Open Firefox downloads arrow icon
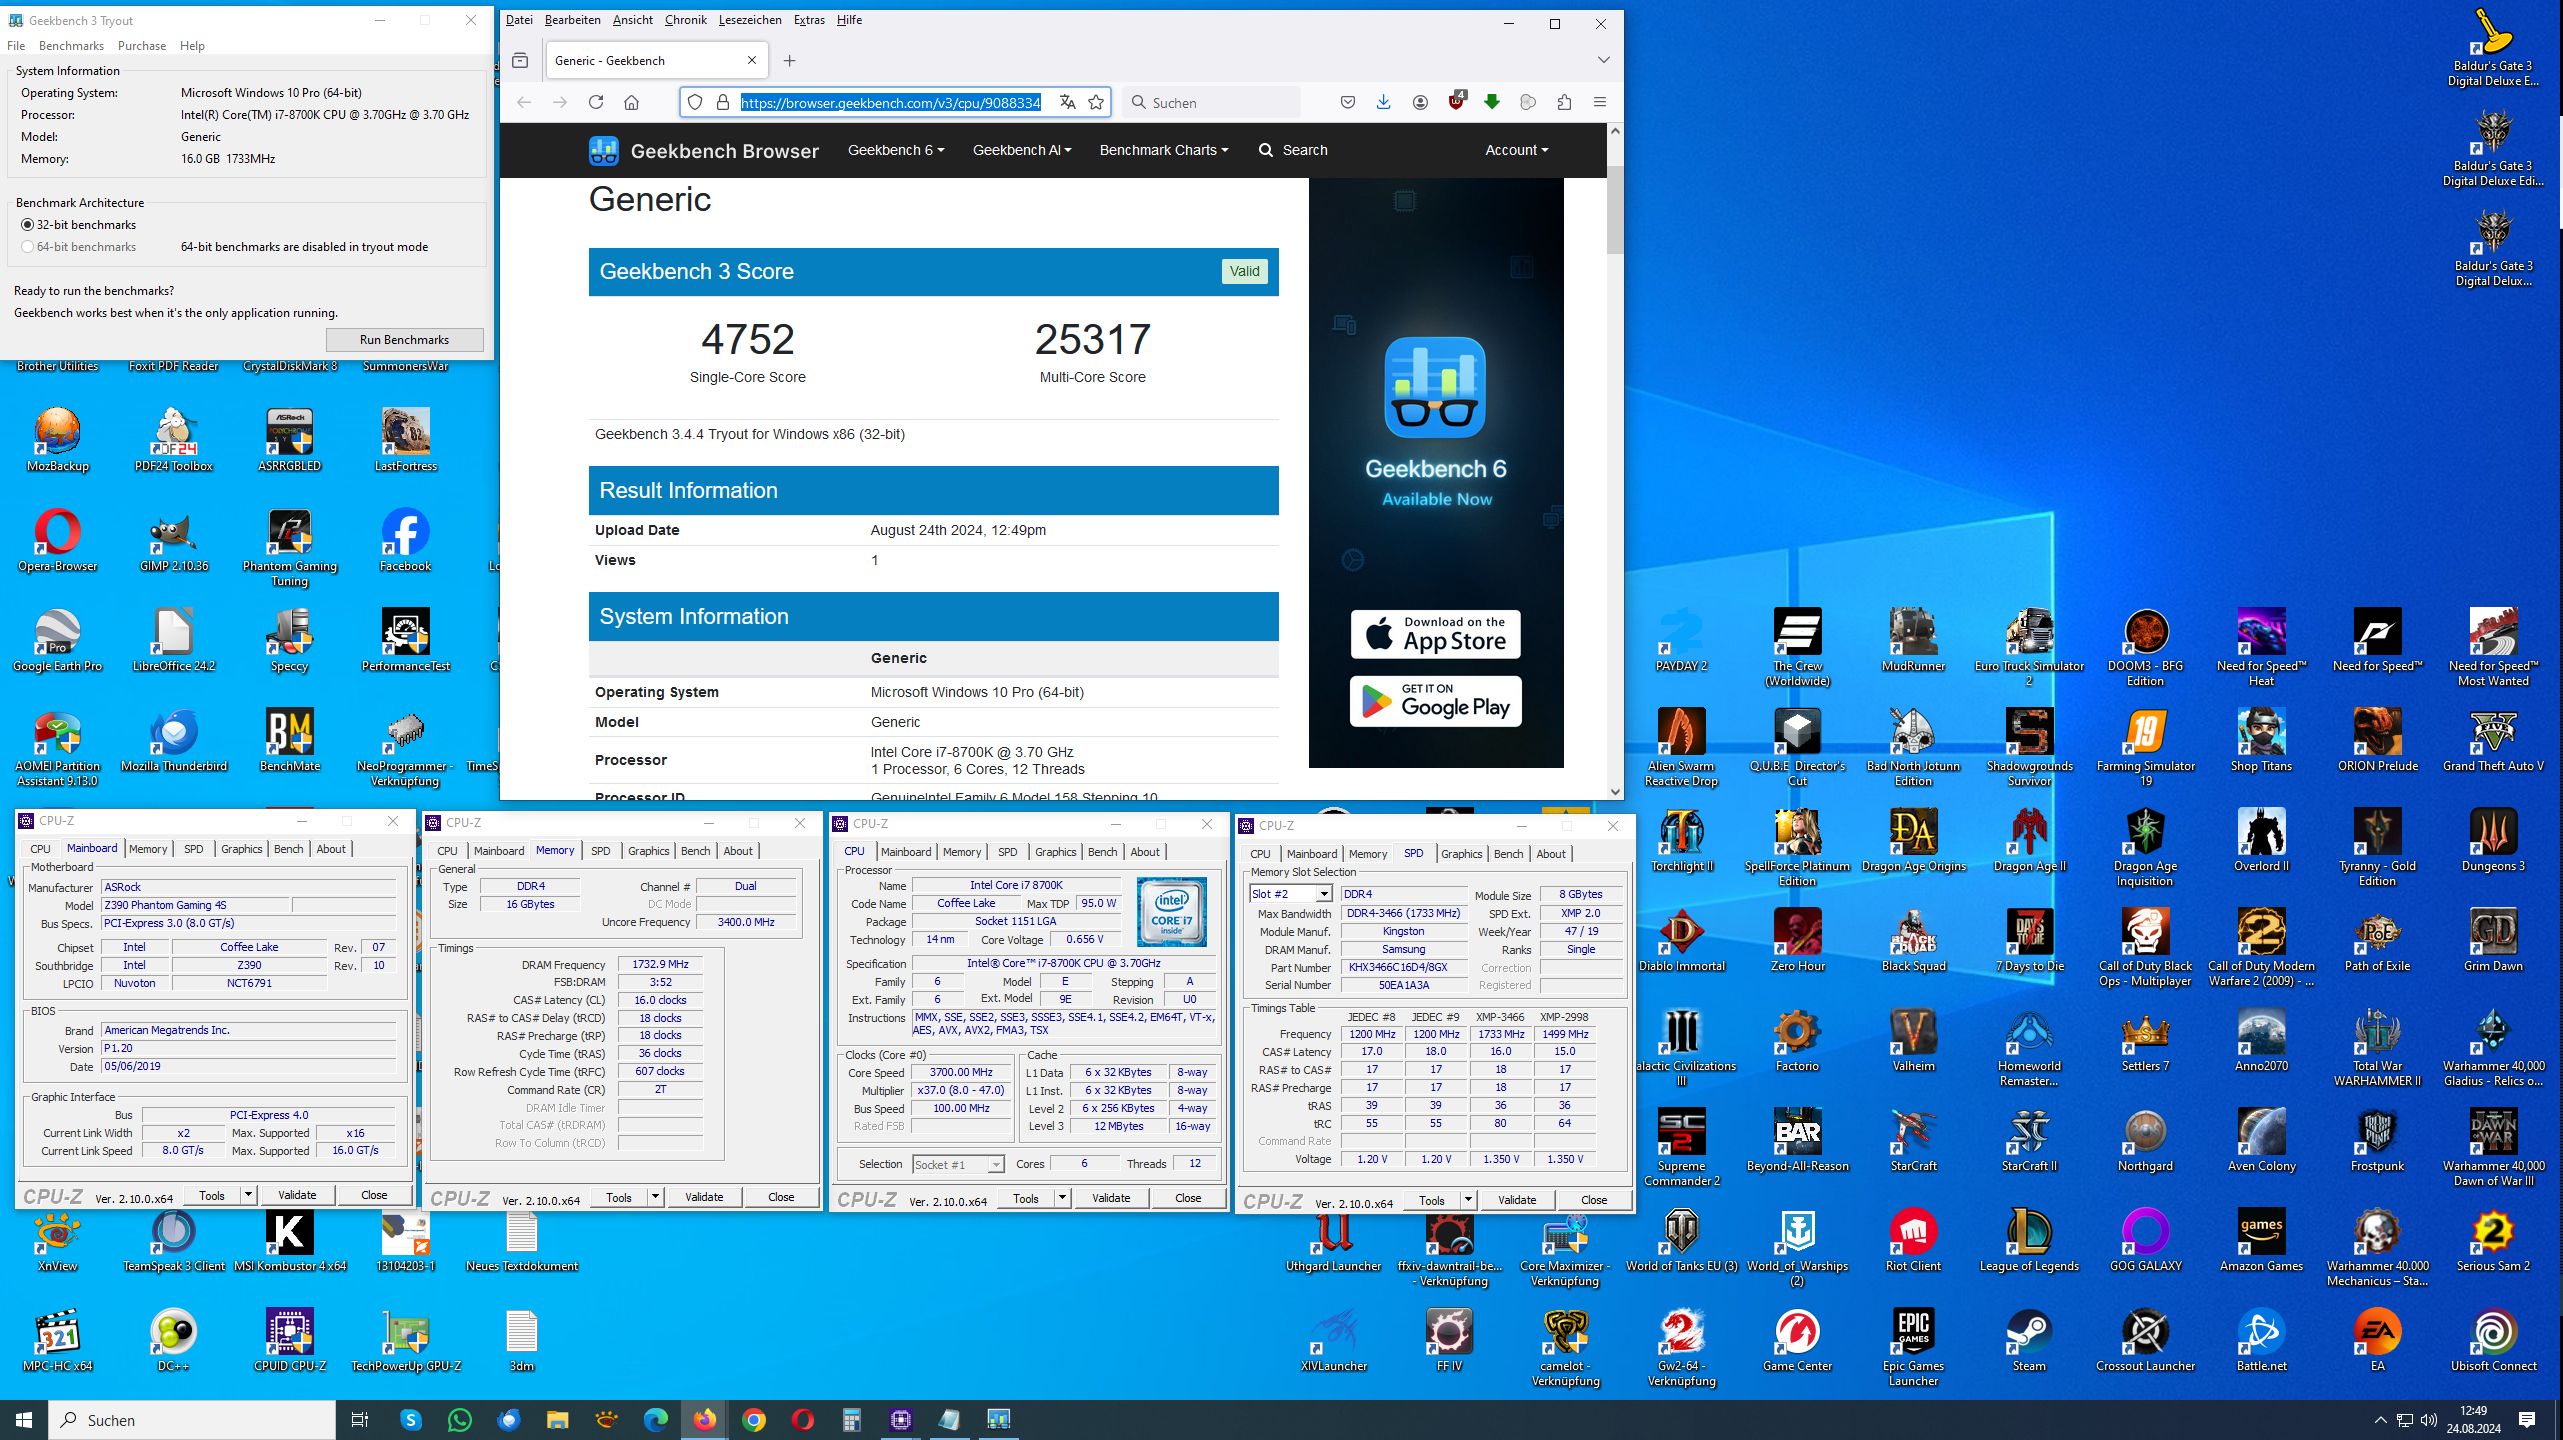 click(1383, 102)
